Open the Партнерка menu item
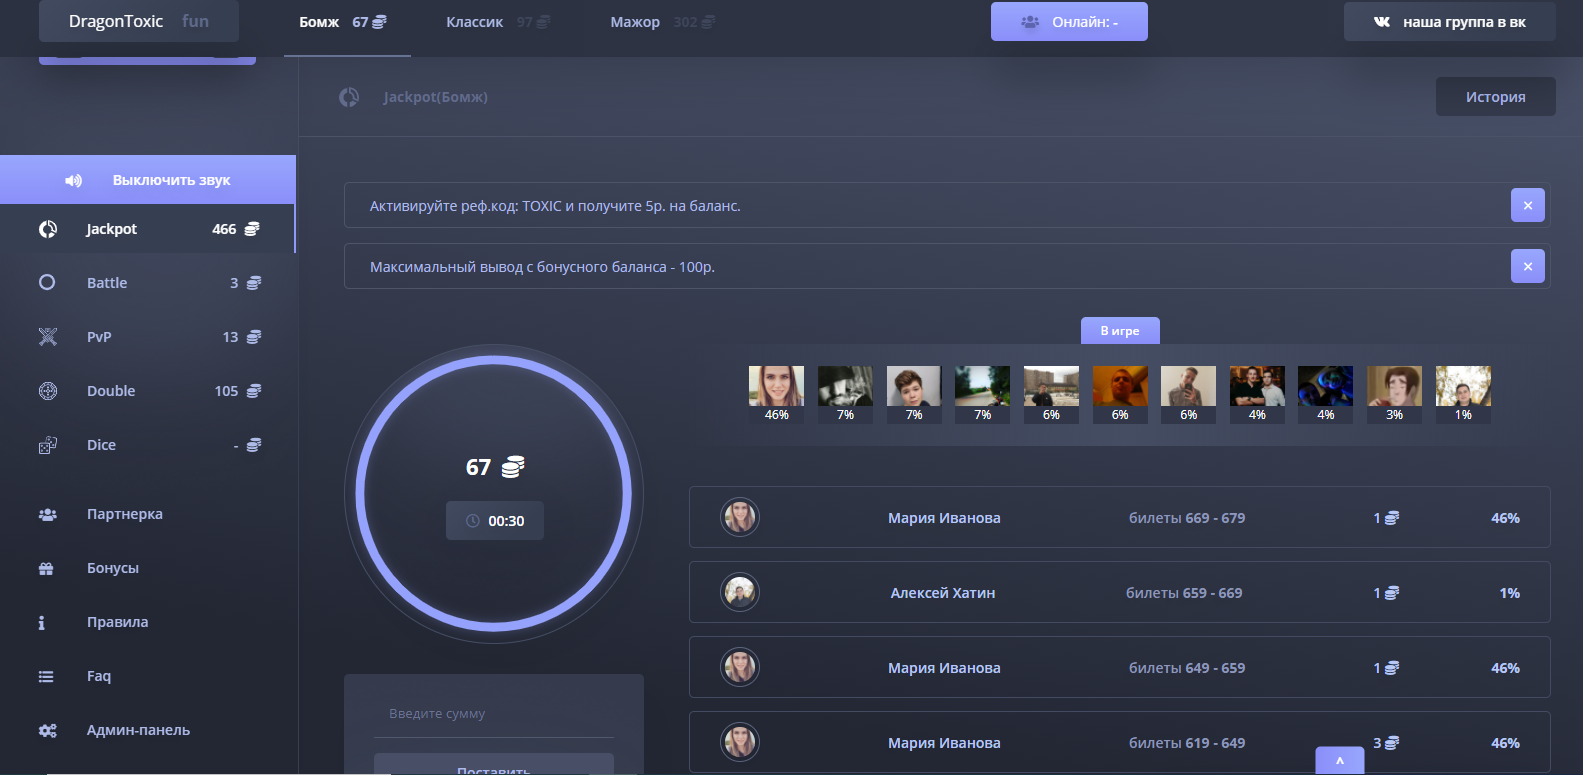 pos(148,514)
